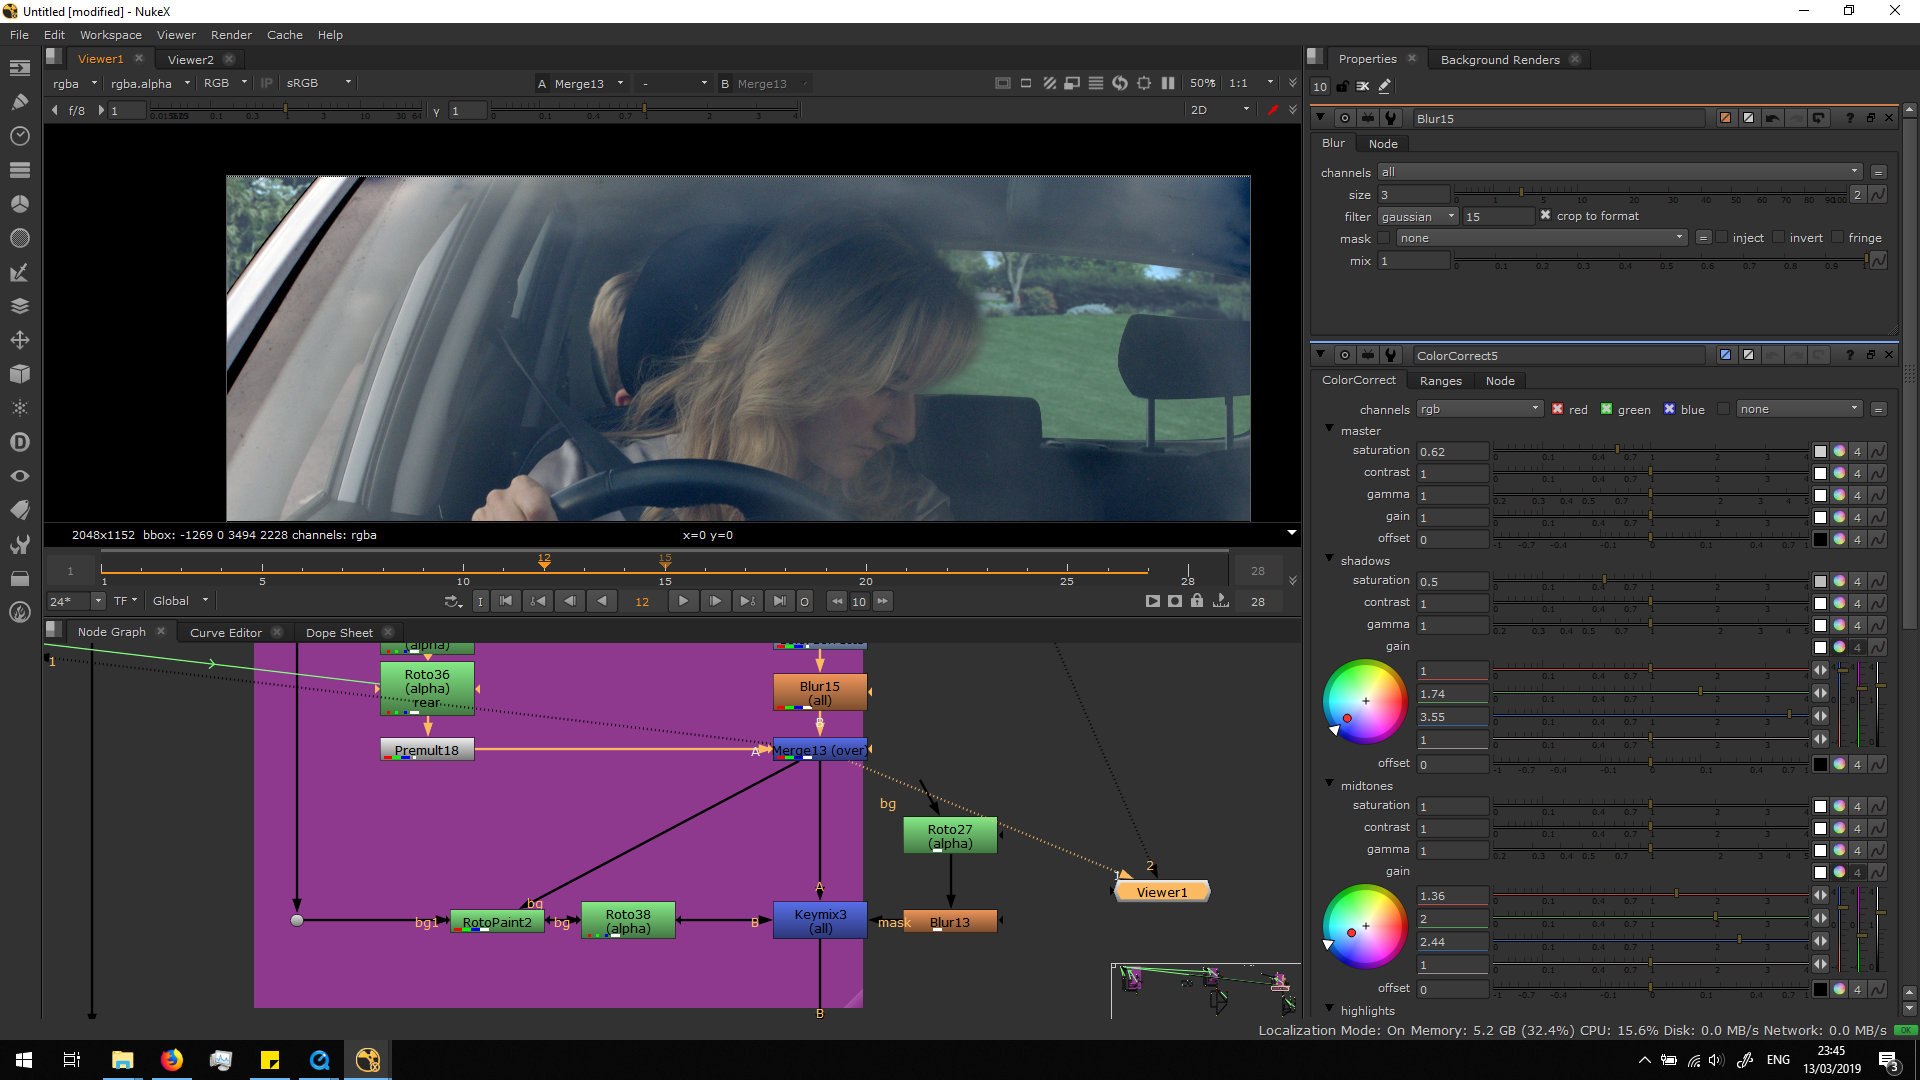Screen dimensions: 1920x1080
Task: Open the Render menu
Action: [x=231, y=34]
